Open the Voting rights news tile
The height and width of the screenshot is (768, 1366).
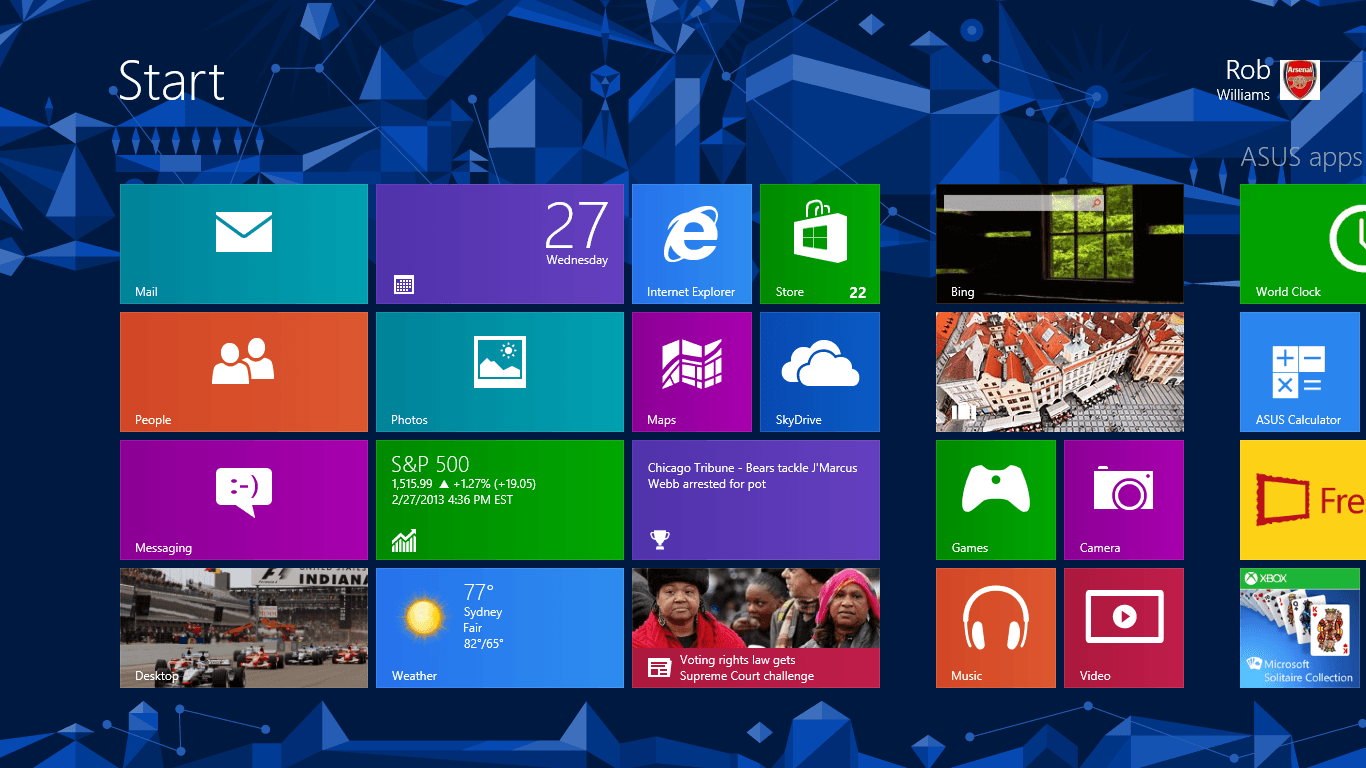pyautogui.click(x=756, y=628)
